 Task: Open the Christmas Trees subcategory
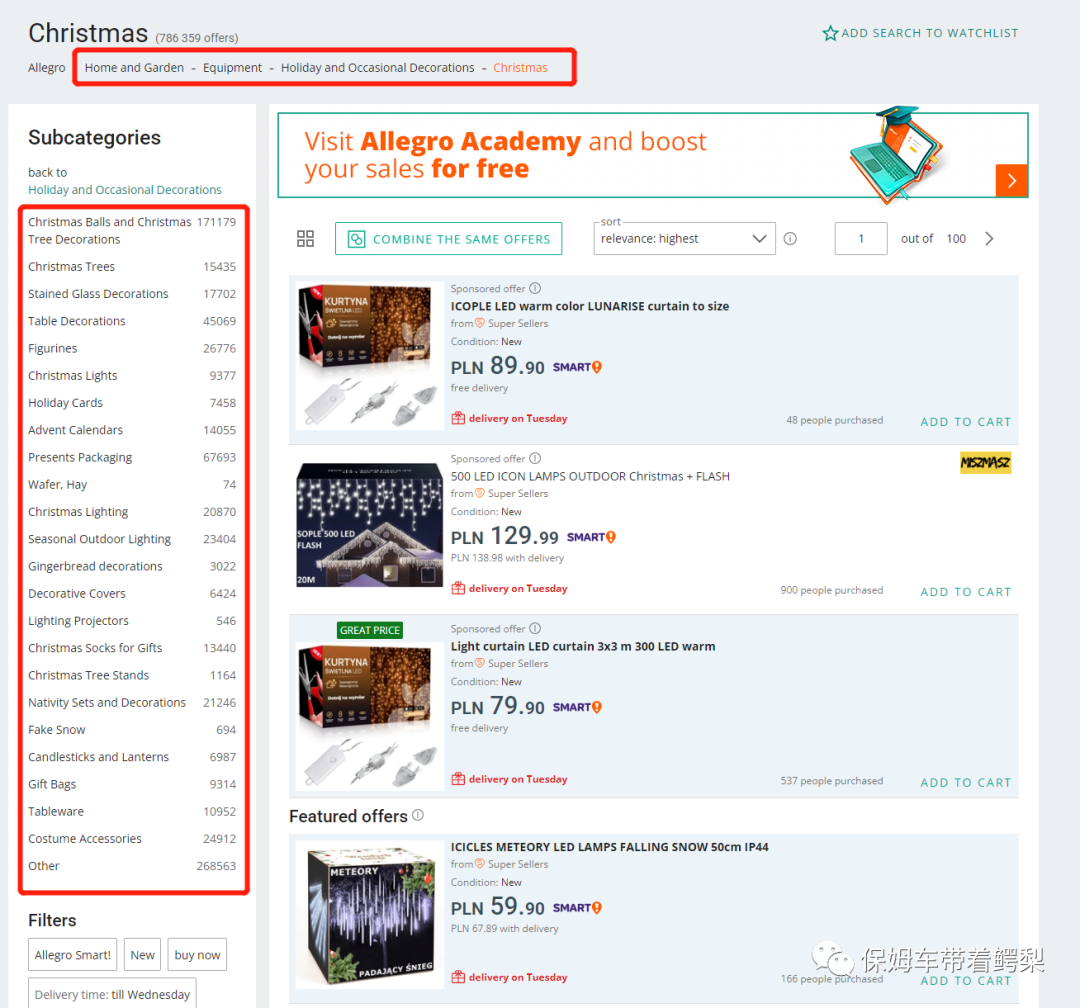click(72, 267)
